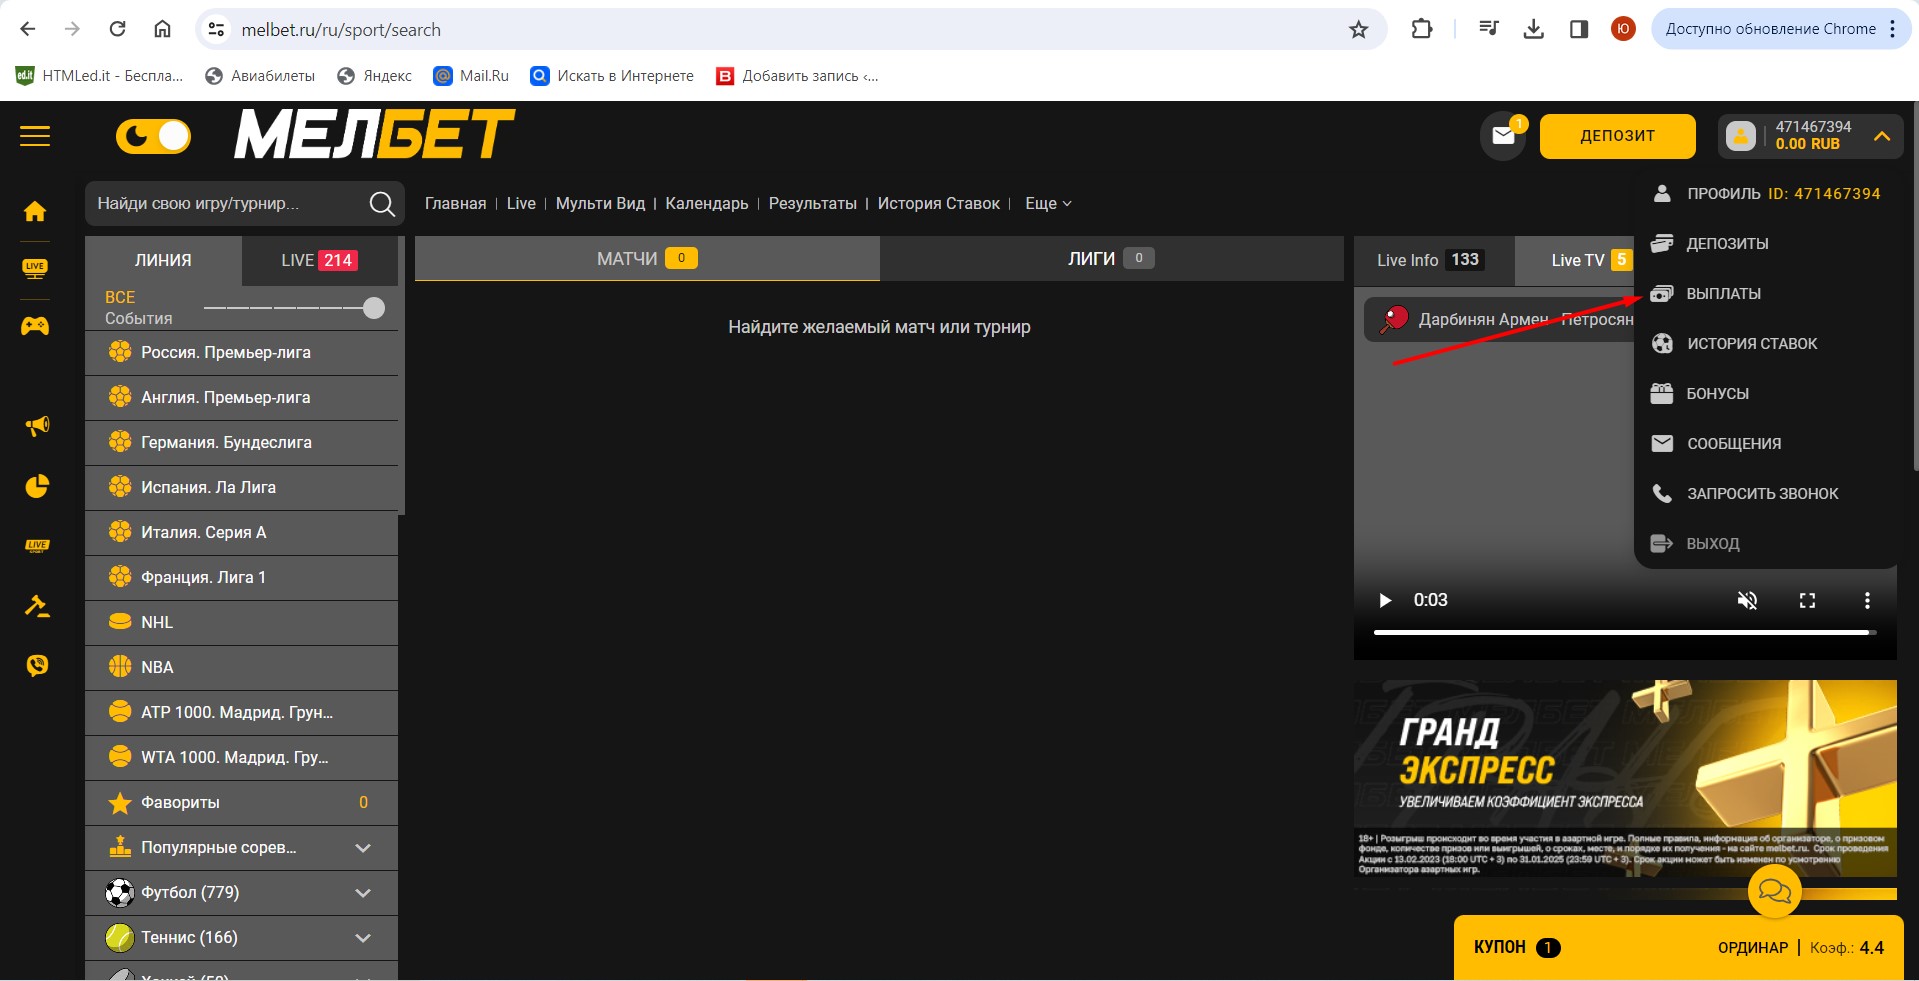1919x981 pixels.
Task: Select ВЫПЛАТЫ in the account menu
Action: click(x=1723, y=294)
